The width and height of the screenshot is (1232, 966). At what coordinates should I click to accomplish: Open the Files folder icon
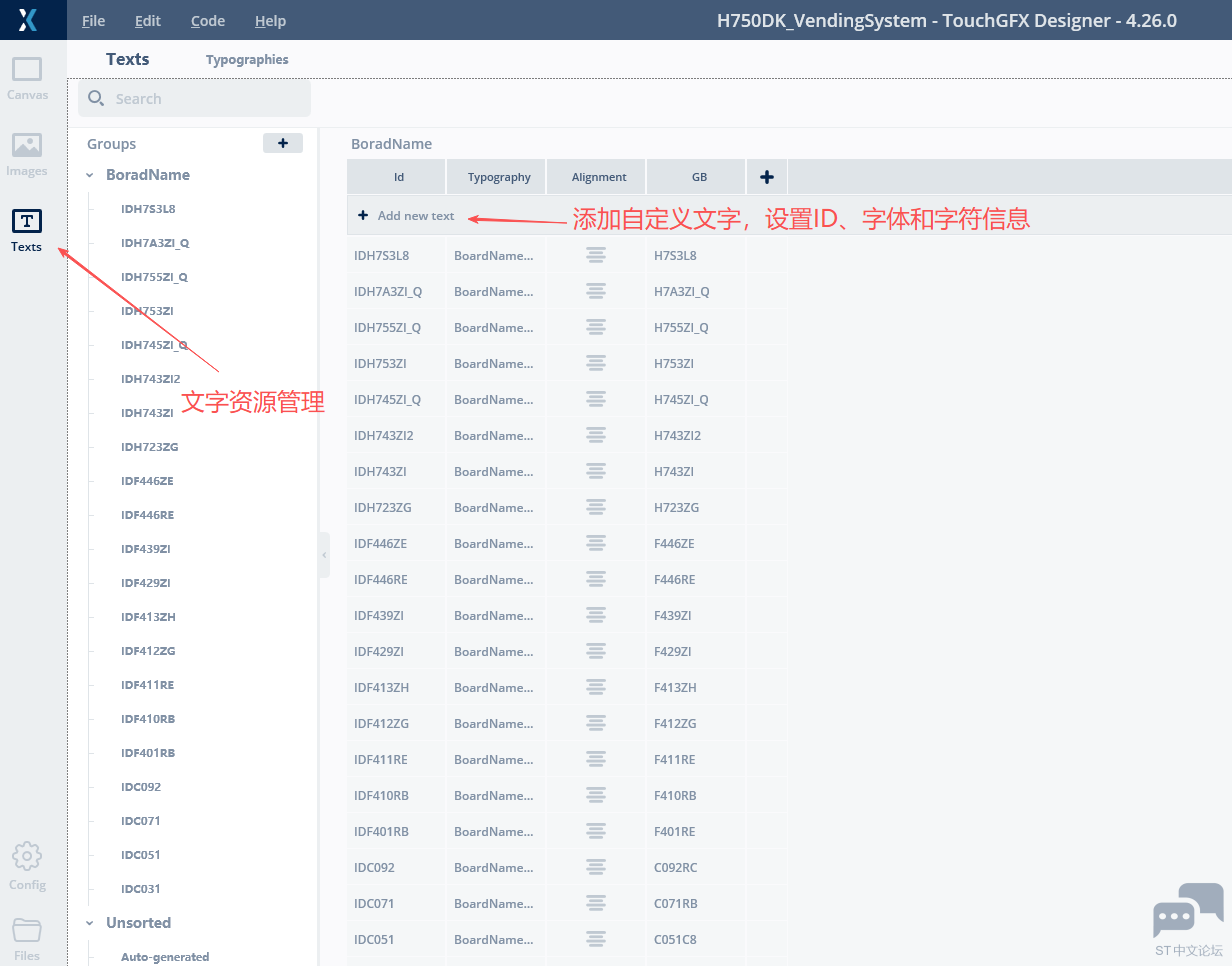point(27,938)
